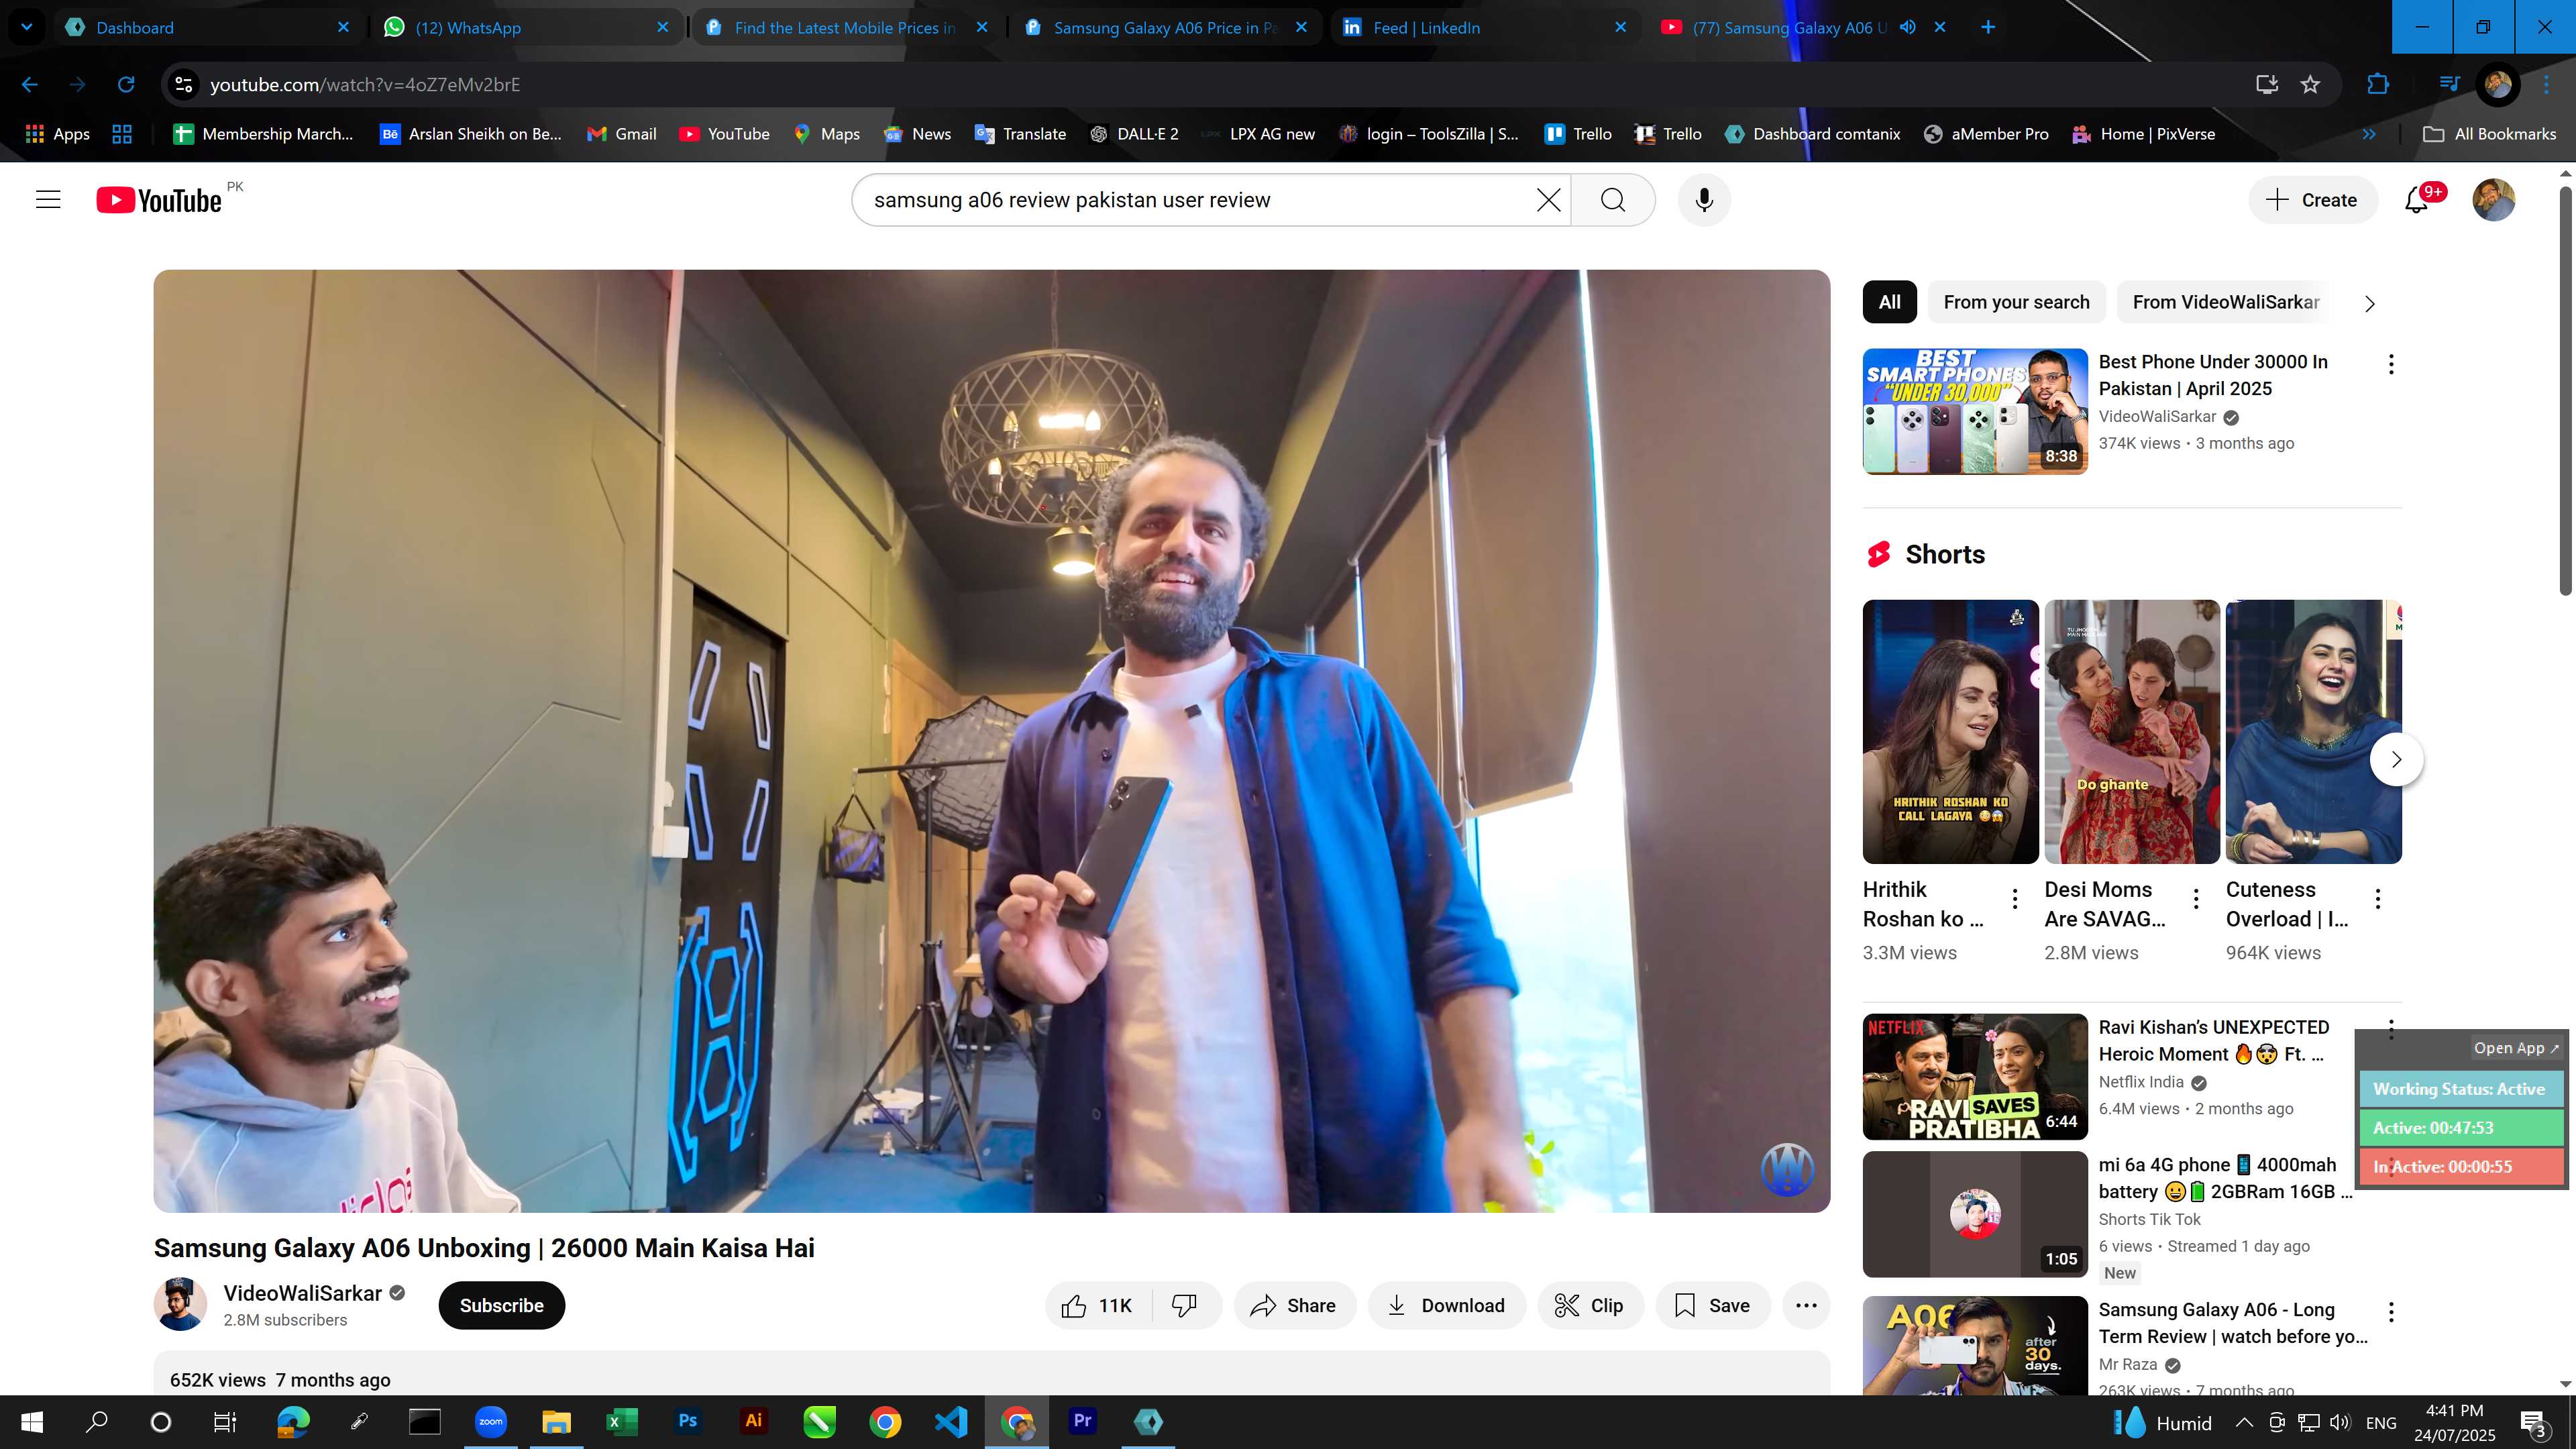
Task: Show next Shorts with arrow button
Action: pyautogui.click(x=2396, y=759)
